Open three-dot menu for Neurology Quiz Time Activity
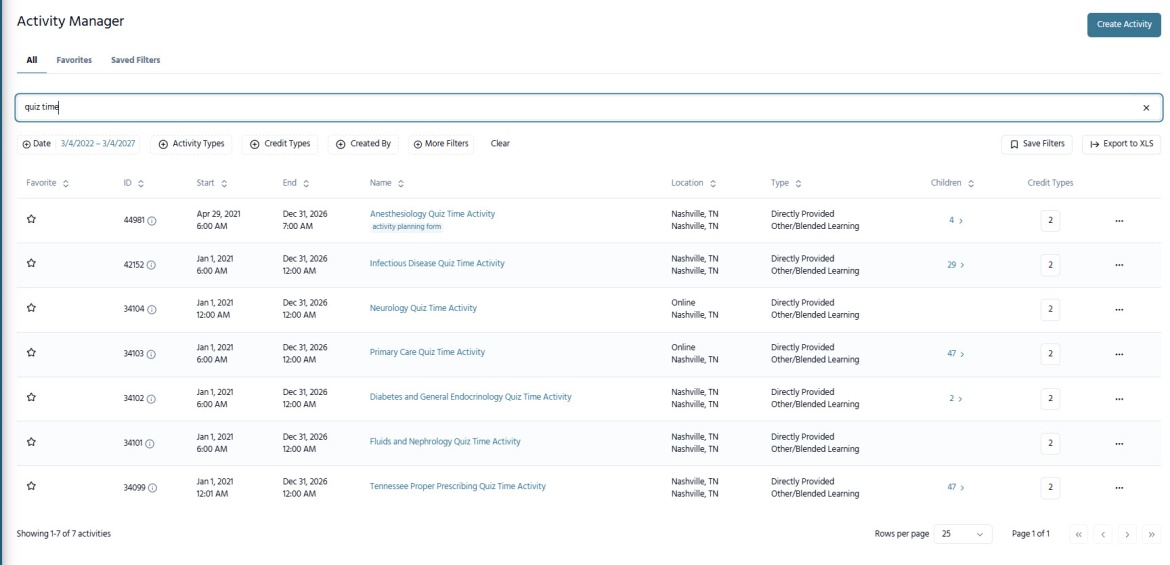 pyautogui.click(x=1119, y=309)
